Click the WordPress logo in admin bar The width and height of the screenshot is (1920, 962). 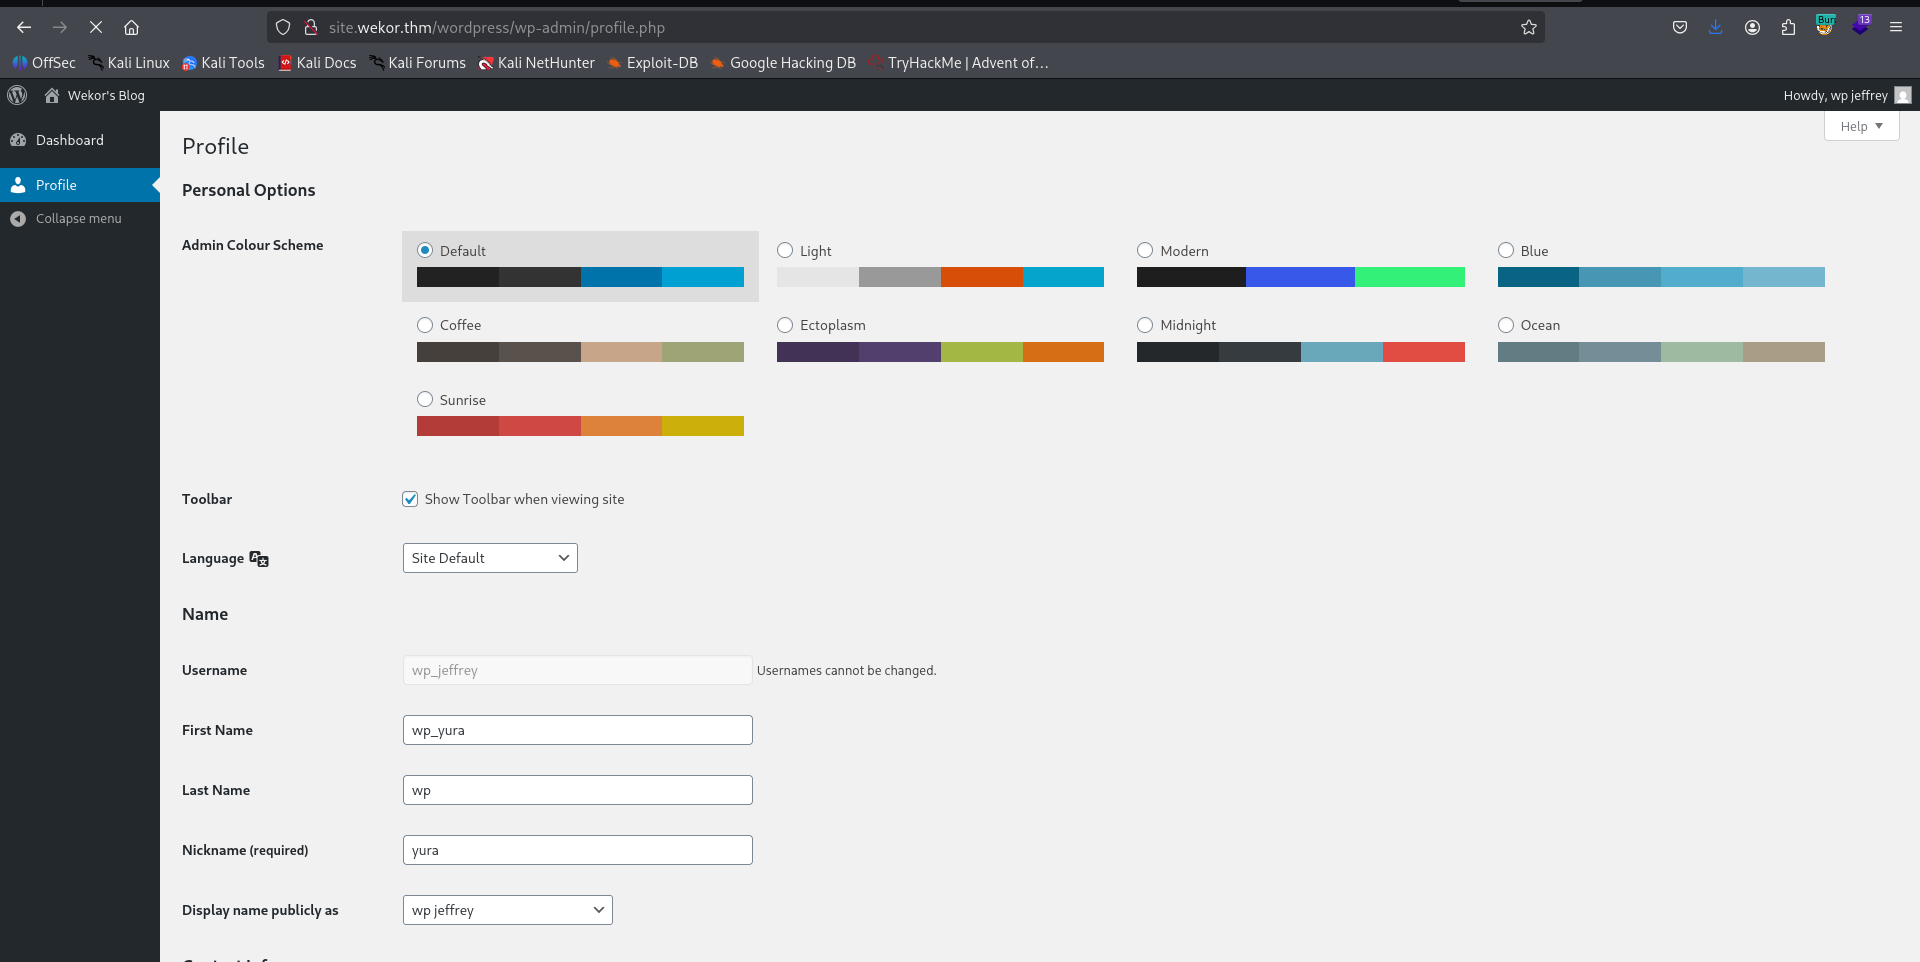pyautogui.click(x=17, y=95)
